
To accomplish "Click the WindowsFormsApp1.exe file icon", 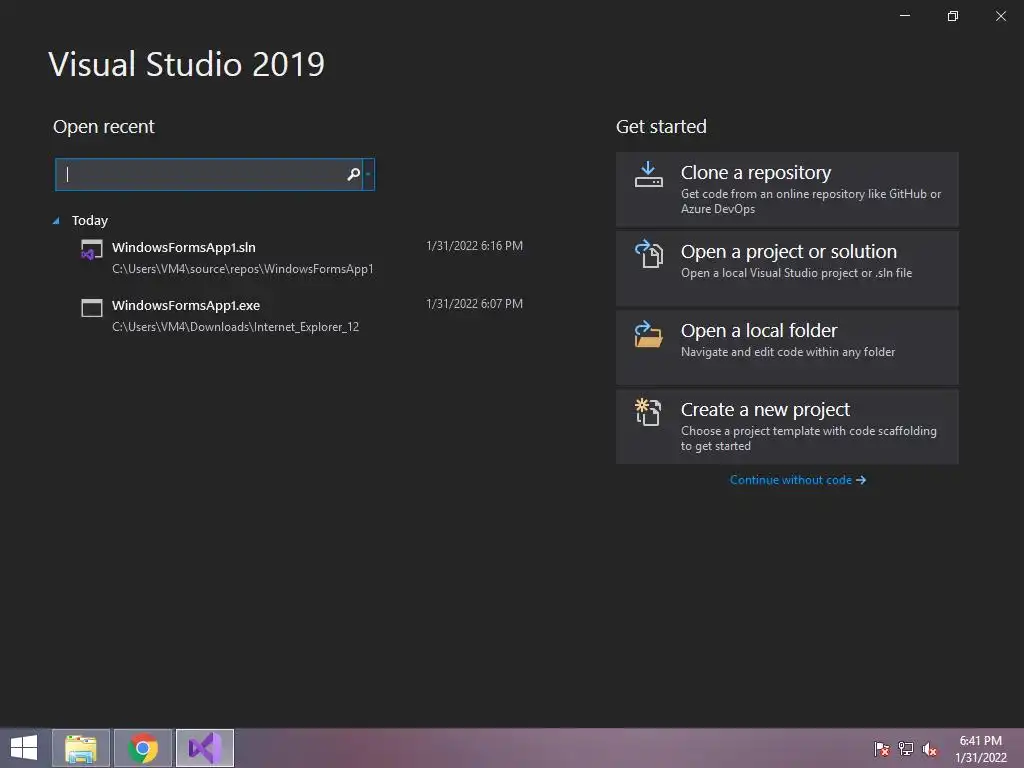I will pos(91,308).
